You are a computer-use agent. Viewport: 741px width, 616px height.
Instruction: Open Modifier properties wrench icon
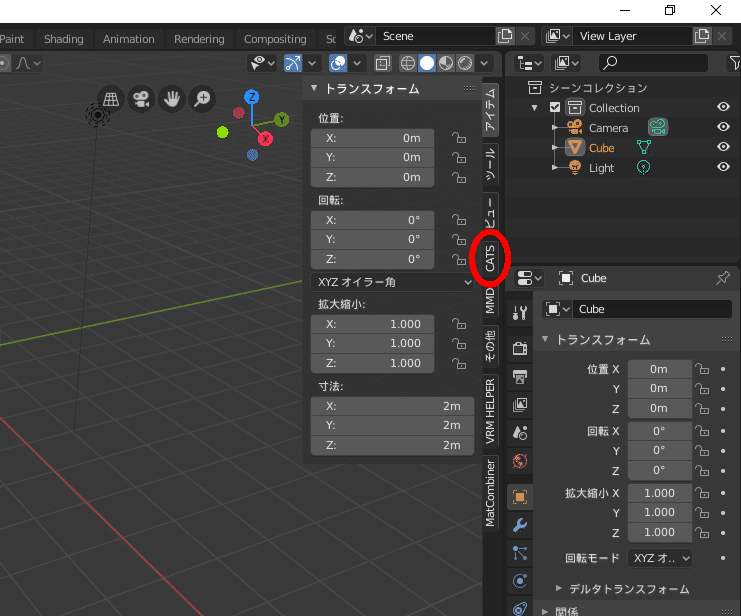pyautogui.click(x=520, y=525)
